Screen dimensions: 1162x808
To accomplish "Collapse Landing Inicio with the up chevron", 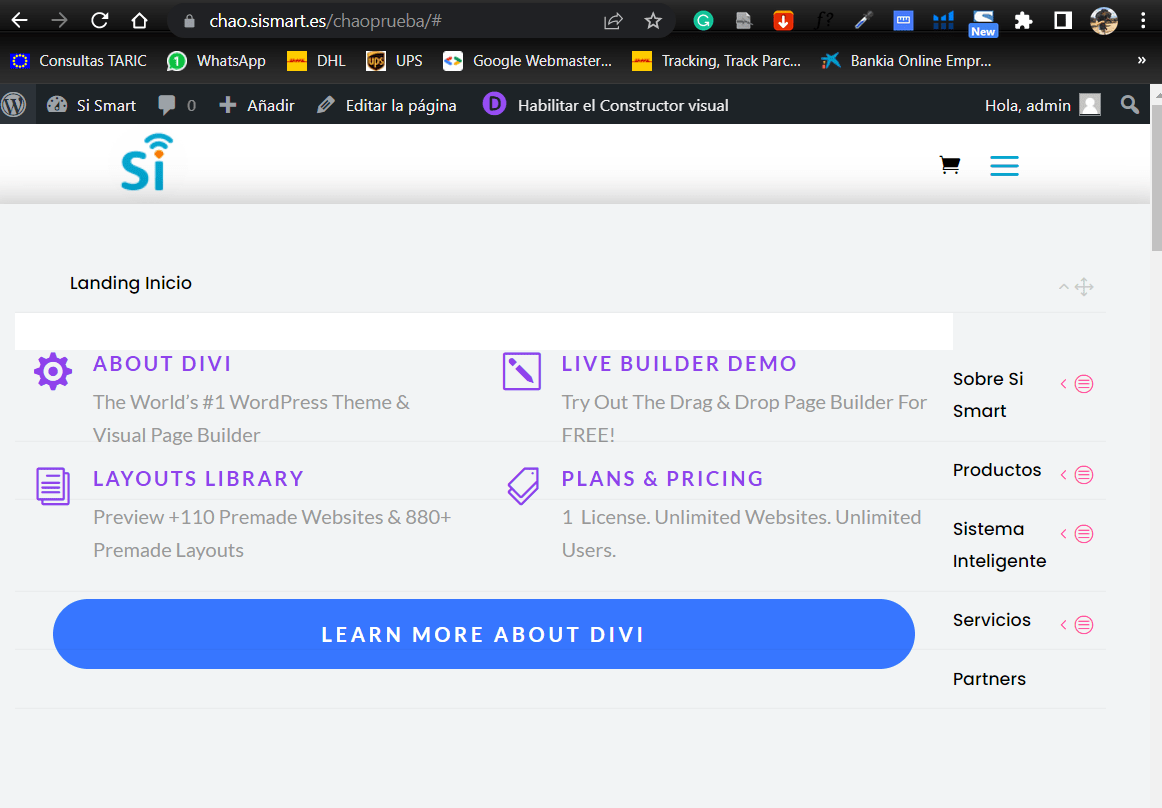I will [x=1063, y=286].
